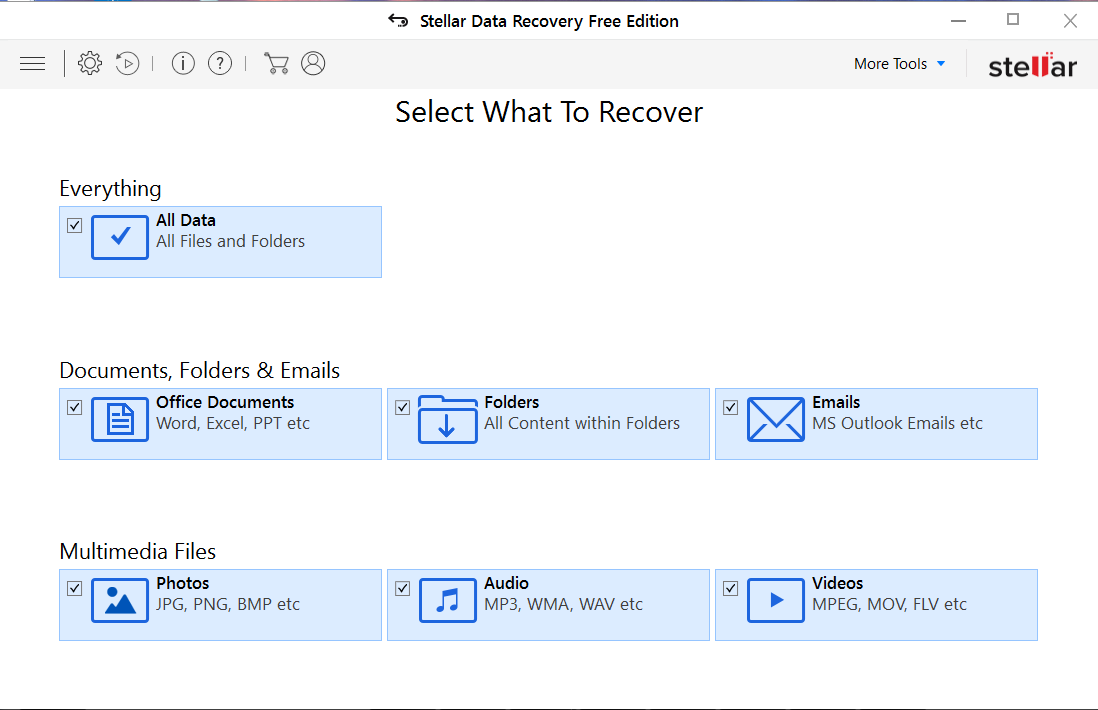Click the 'All Files and Folders' text
This screenshot has width=1098, height=710.
[x=230, y=242]
